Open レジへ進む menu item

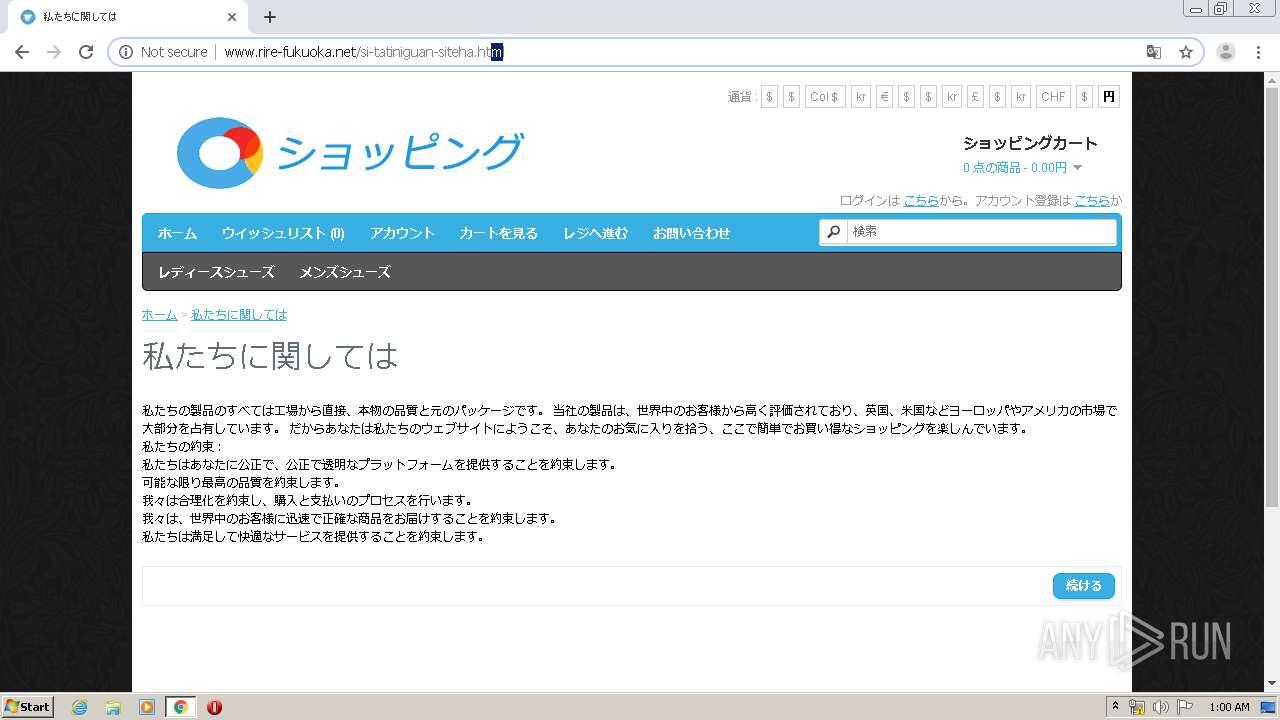595,233
